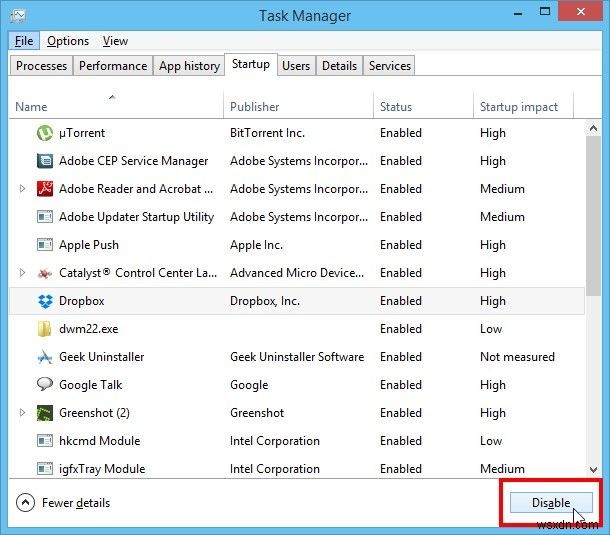The image size is (610, 535).
Task: Select the Dropbox logo icon
Action: (45, 301)
